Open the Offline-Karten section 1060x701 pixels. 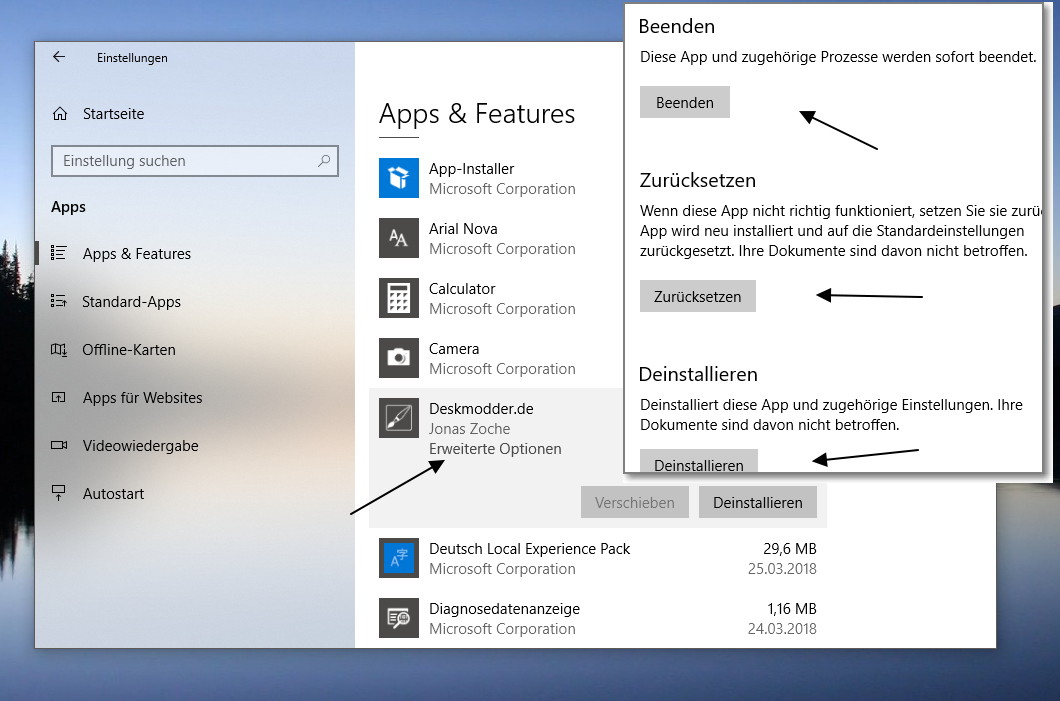(x=128, y=349)
